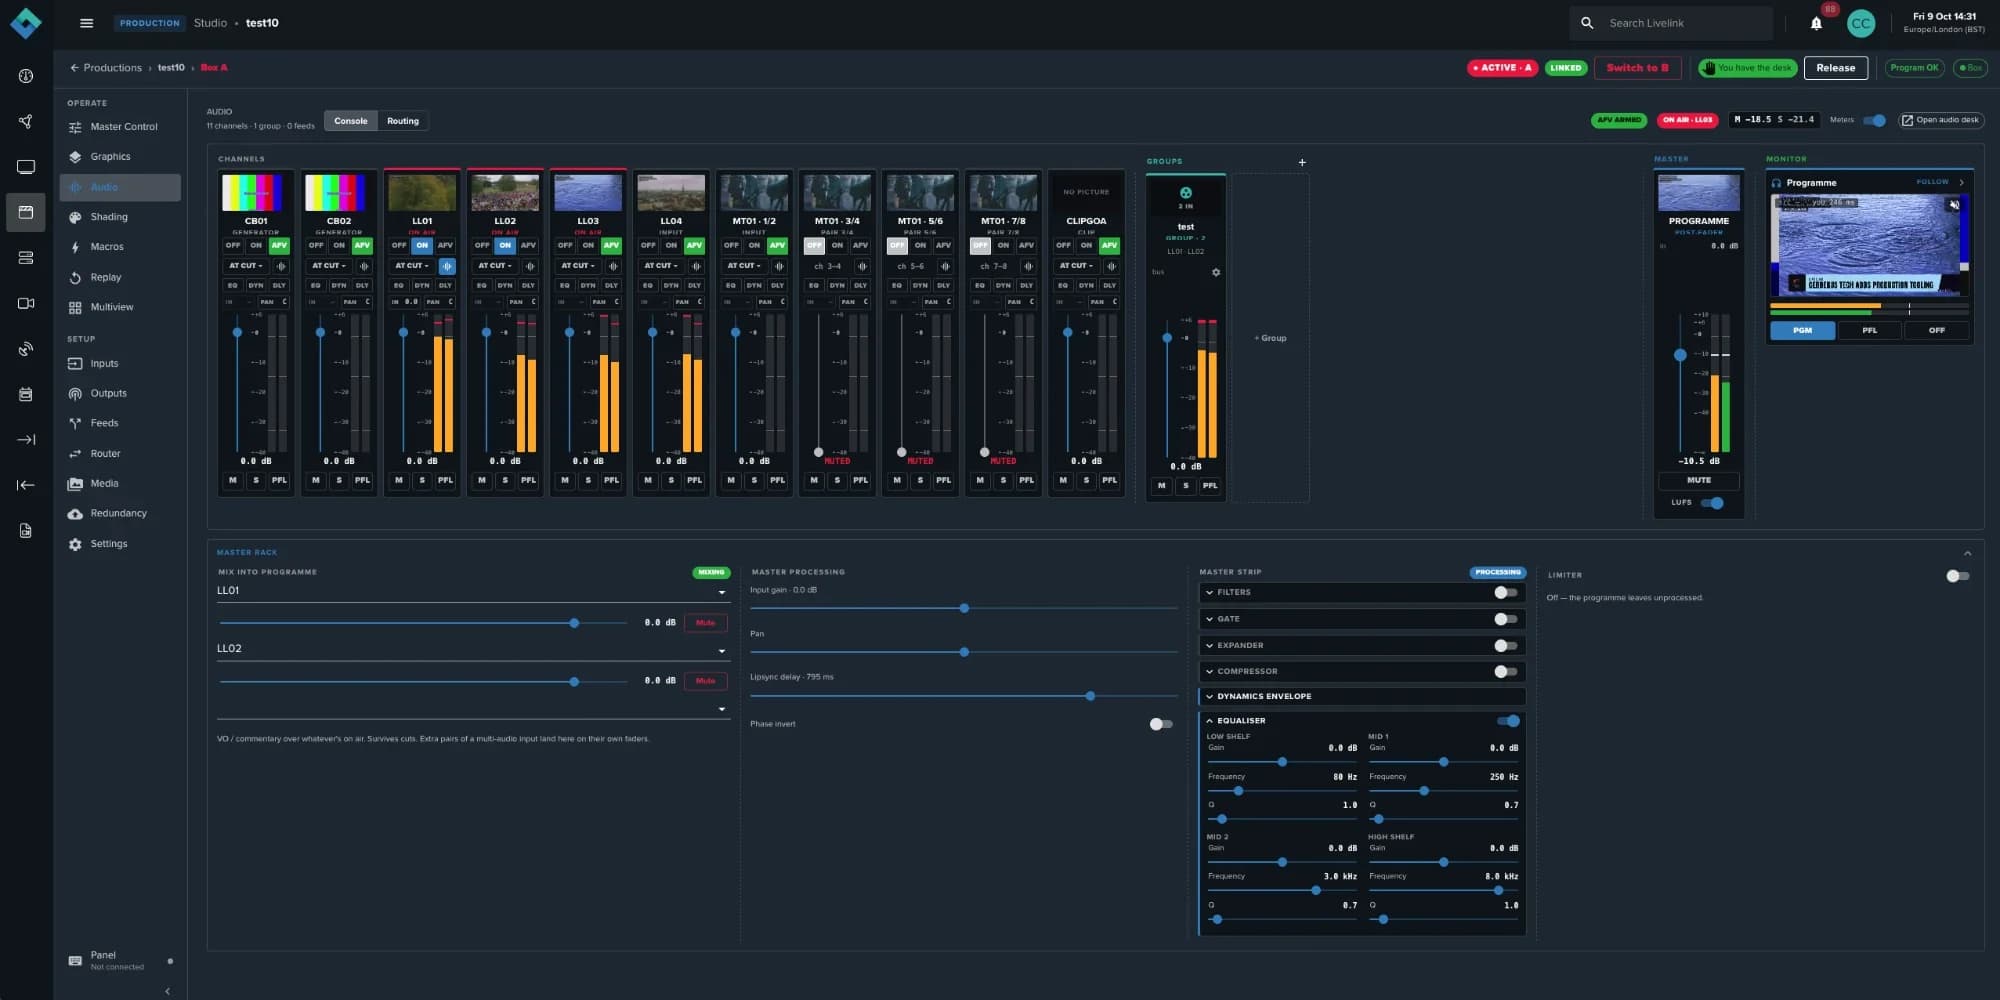Open the test group settings gear
This screenshot has width=2000, height=1000.
click(x=1216, y=272)
